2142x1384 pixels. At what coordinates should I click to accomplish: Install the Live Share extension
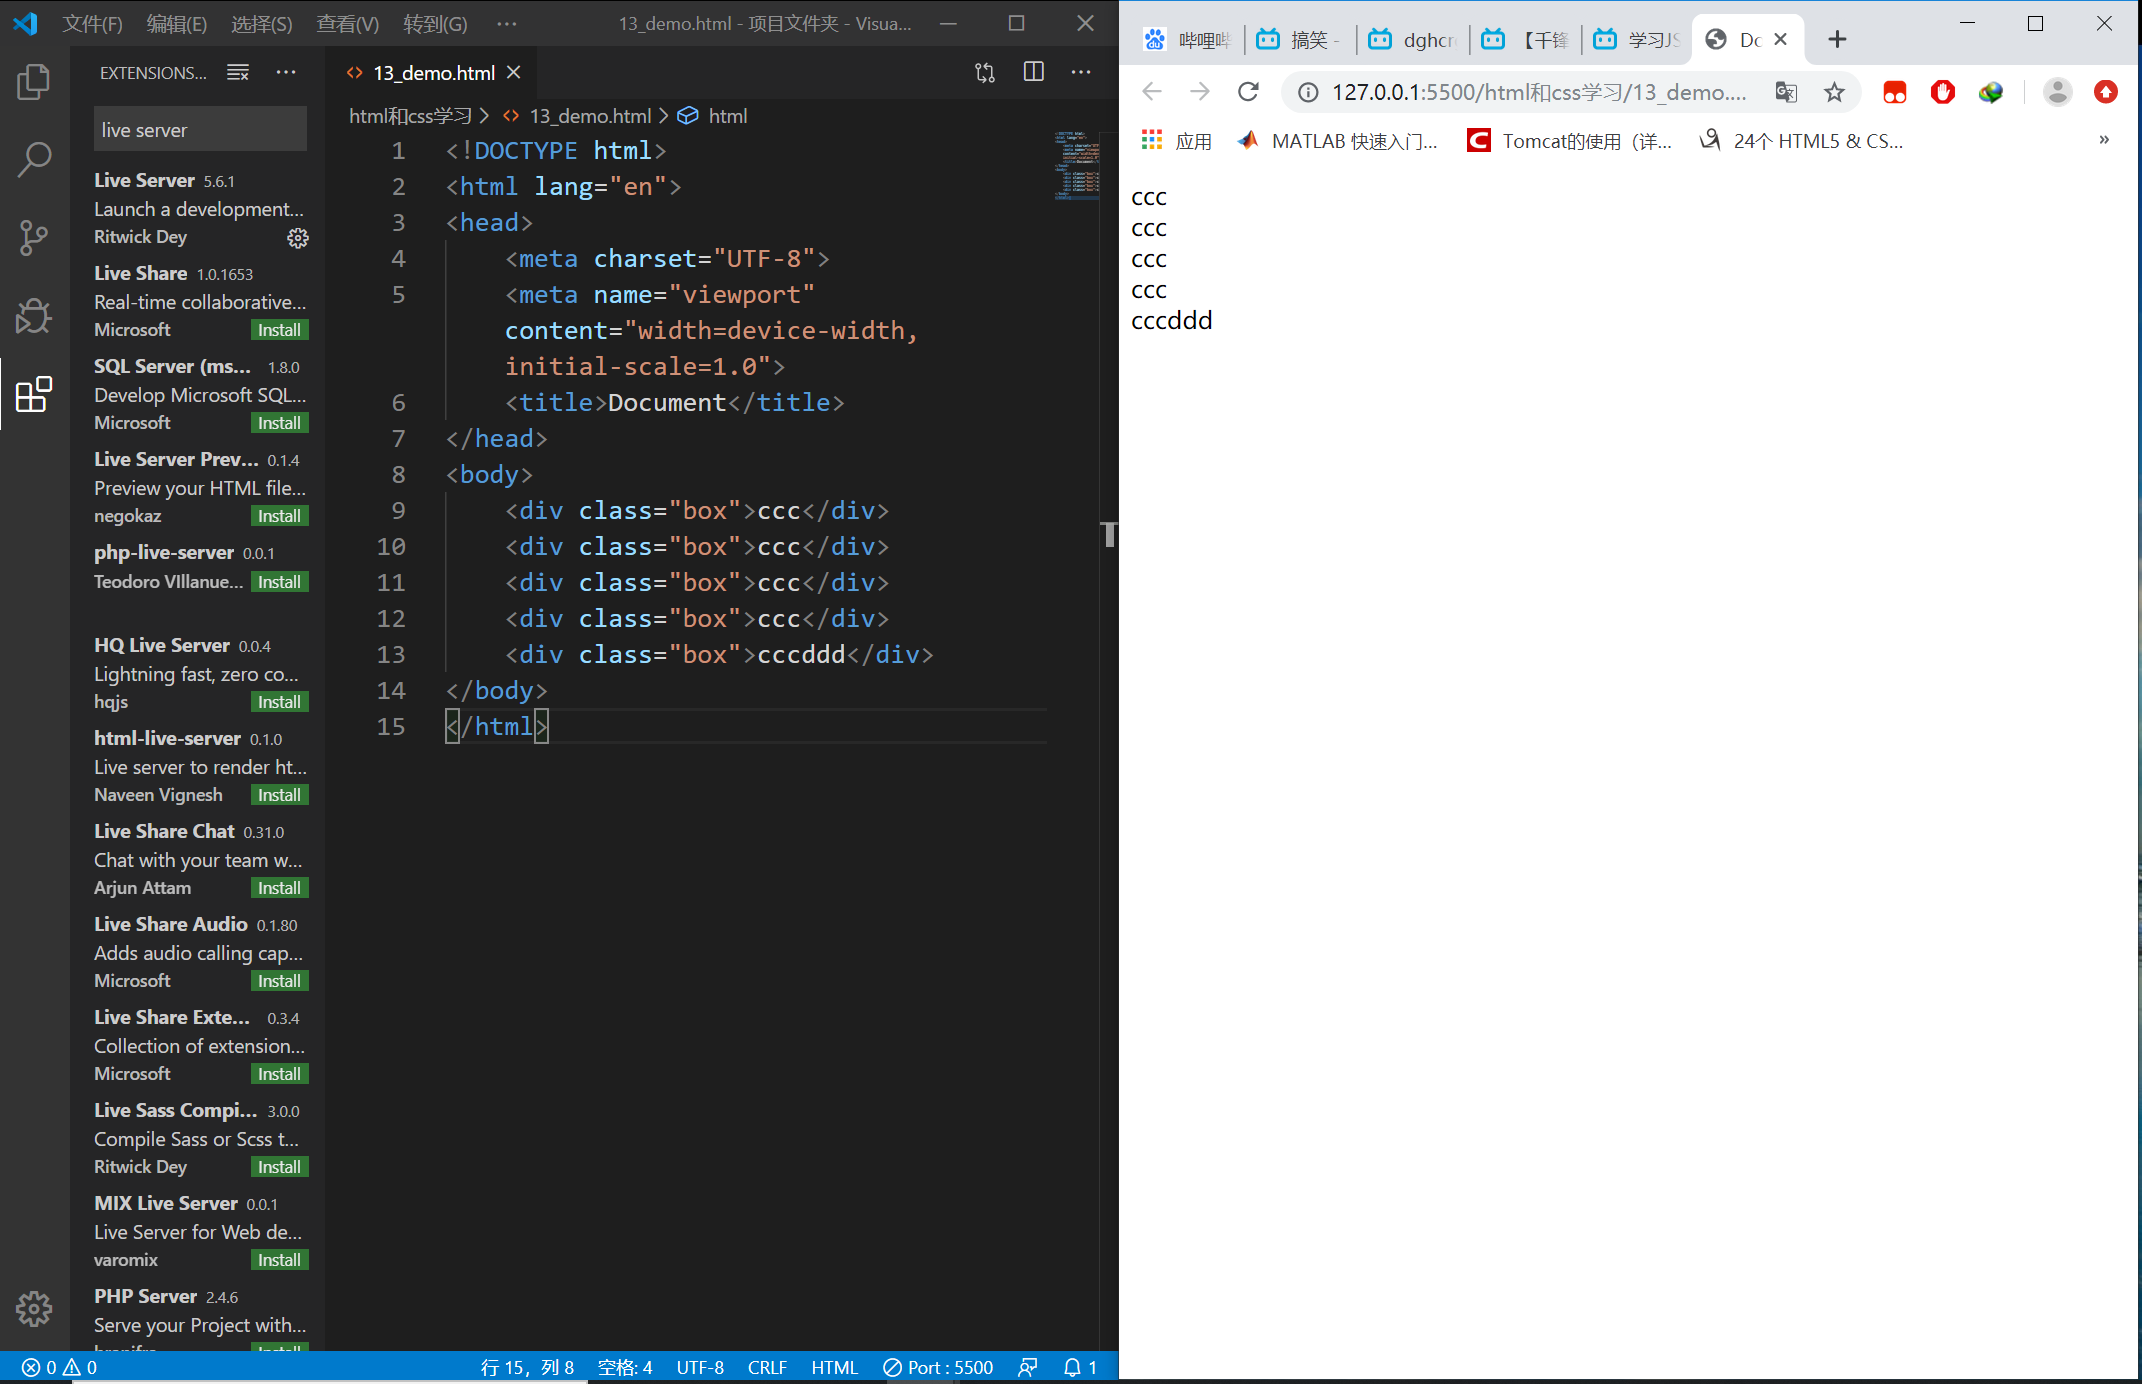(x=279, y=329)
